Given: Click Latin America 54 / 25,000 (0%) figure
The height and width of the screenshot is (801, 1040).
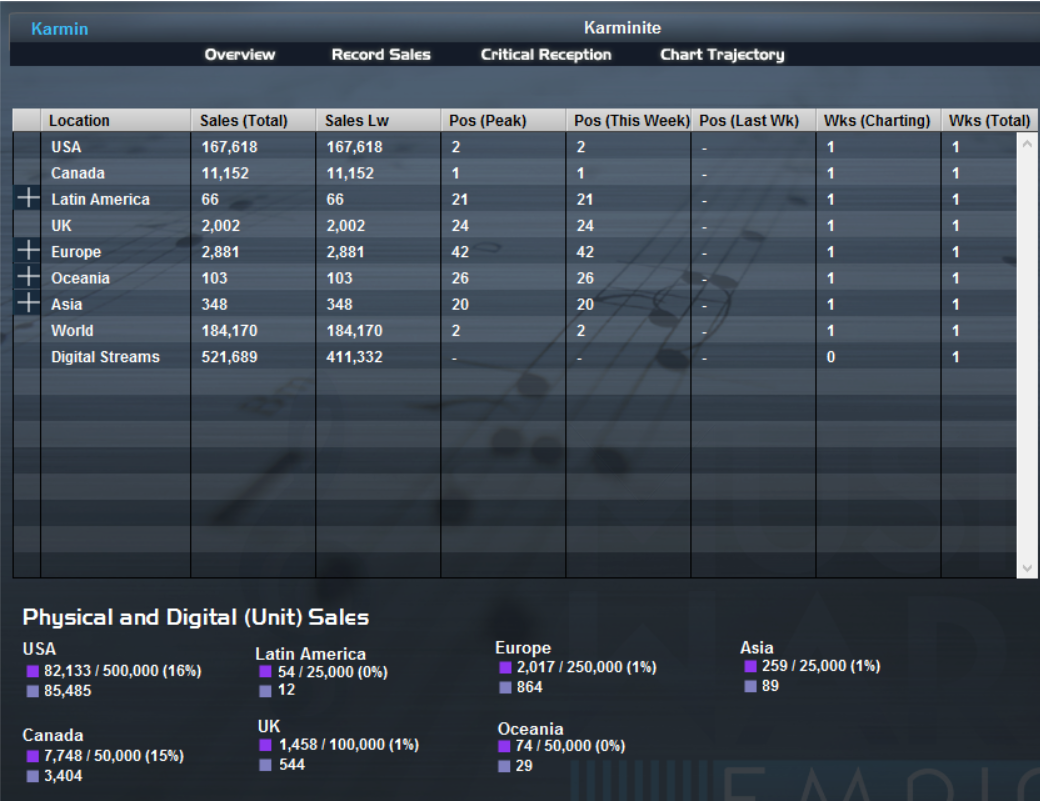Looking at the screenshot, I should point(333,672).
